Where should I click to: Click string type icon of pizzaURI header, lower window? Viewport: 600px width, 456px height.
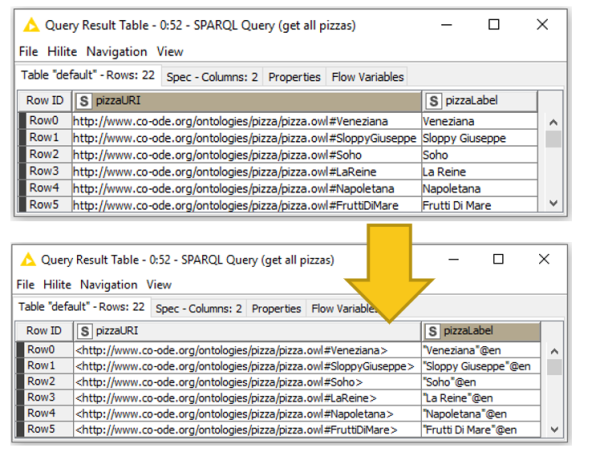pyautogui.click(x=85, y=331)
